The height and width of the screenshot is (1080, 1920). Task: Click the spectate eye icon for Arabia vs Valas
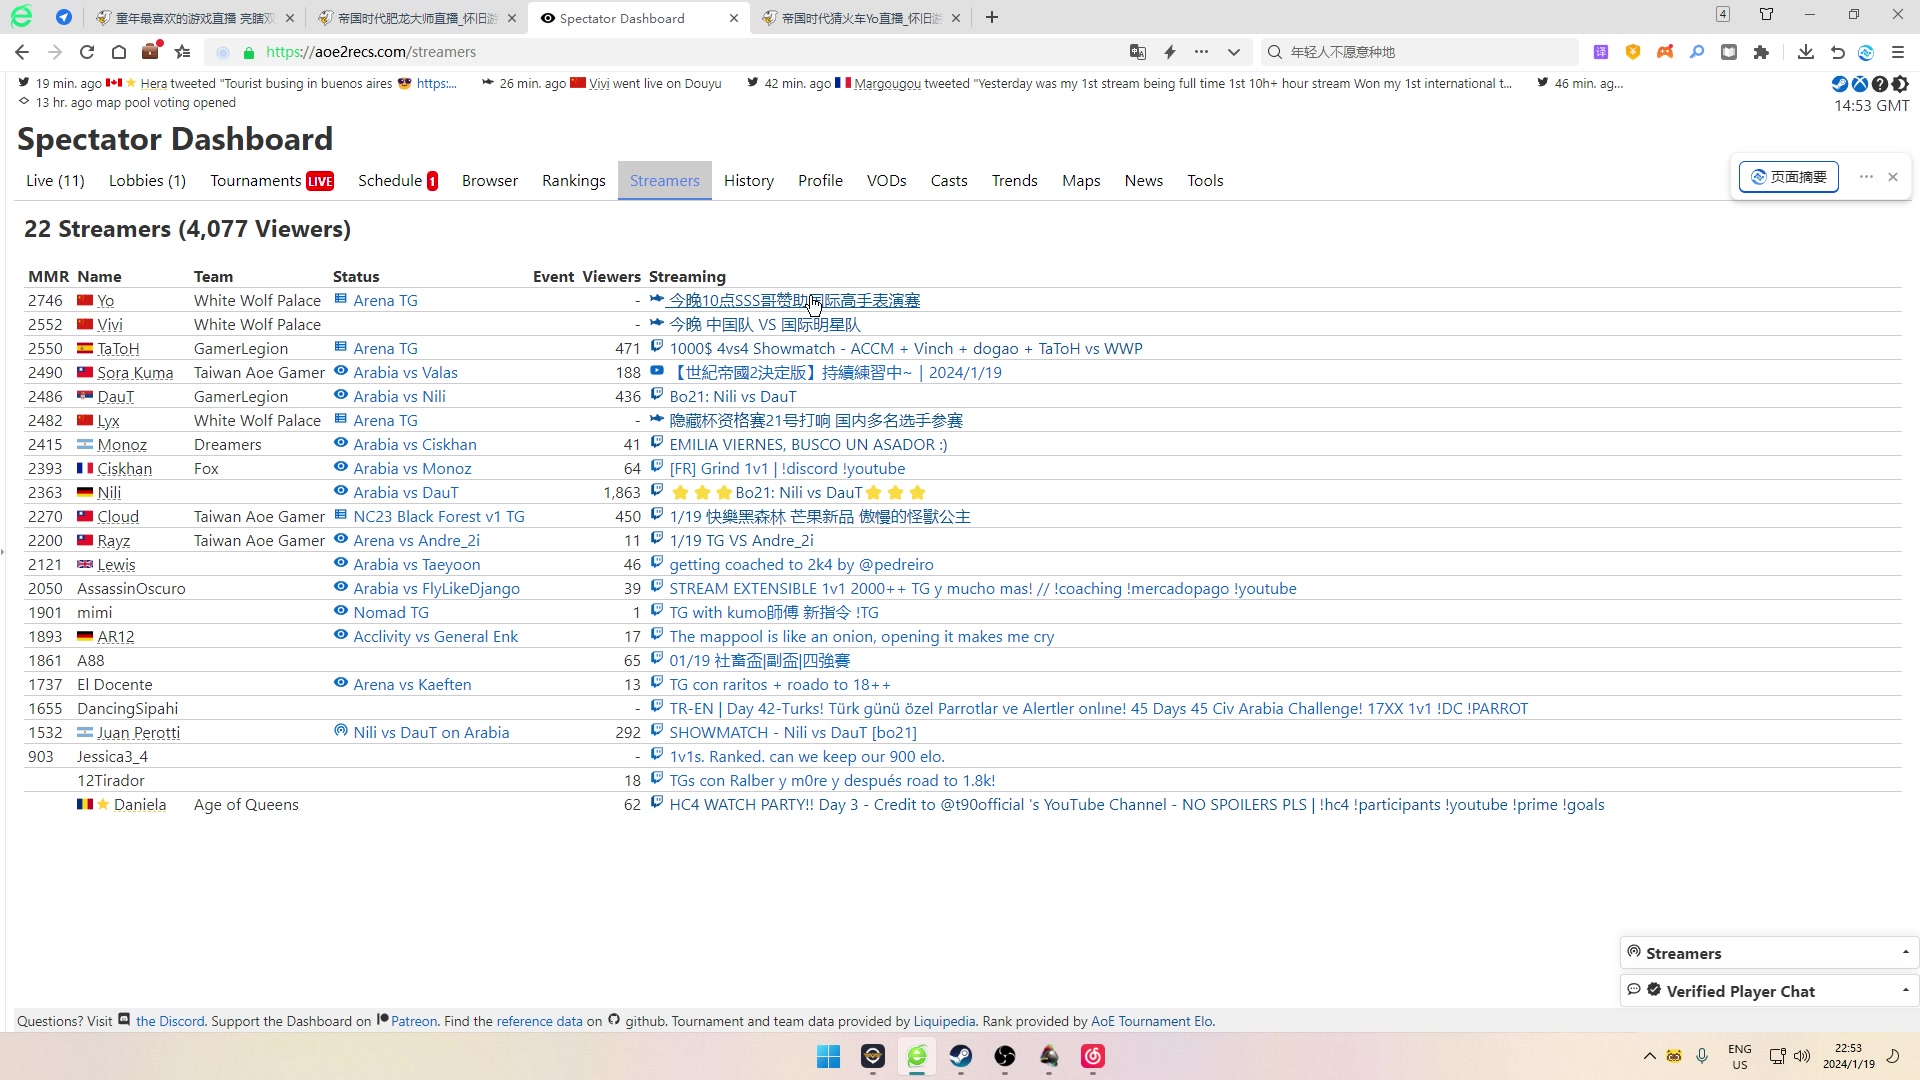click(341, 371)
